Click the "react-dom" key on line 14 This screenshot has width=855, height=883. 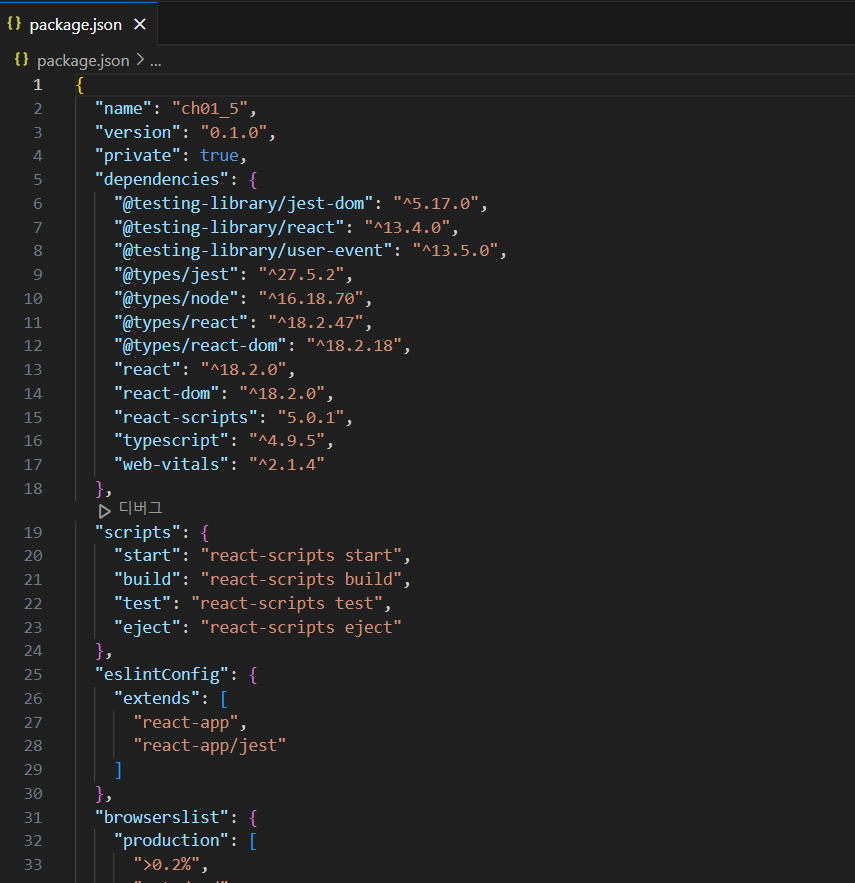(x=166, y=394)
